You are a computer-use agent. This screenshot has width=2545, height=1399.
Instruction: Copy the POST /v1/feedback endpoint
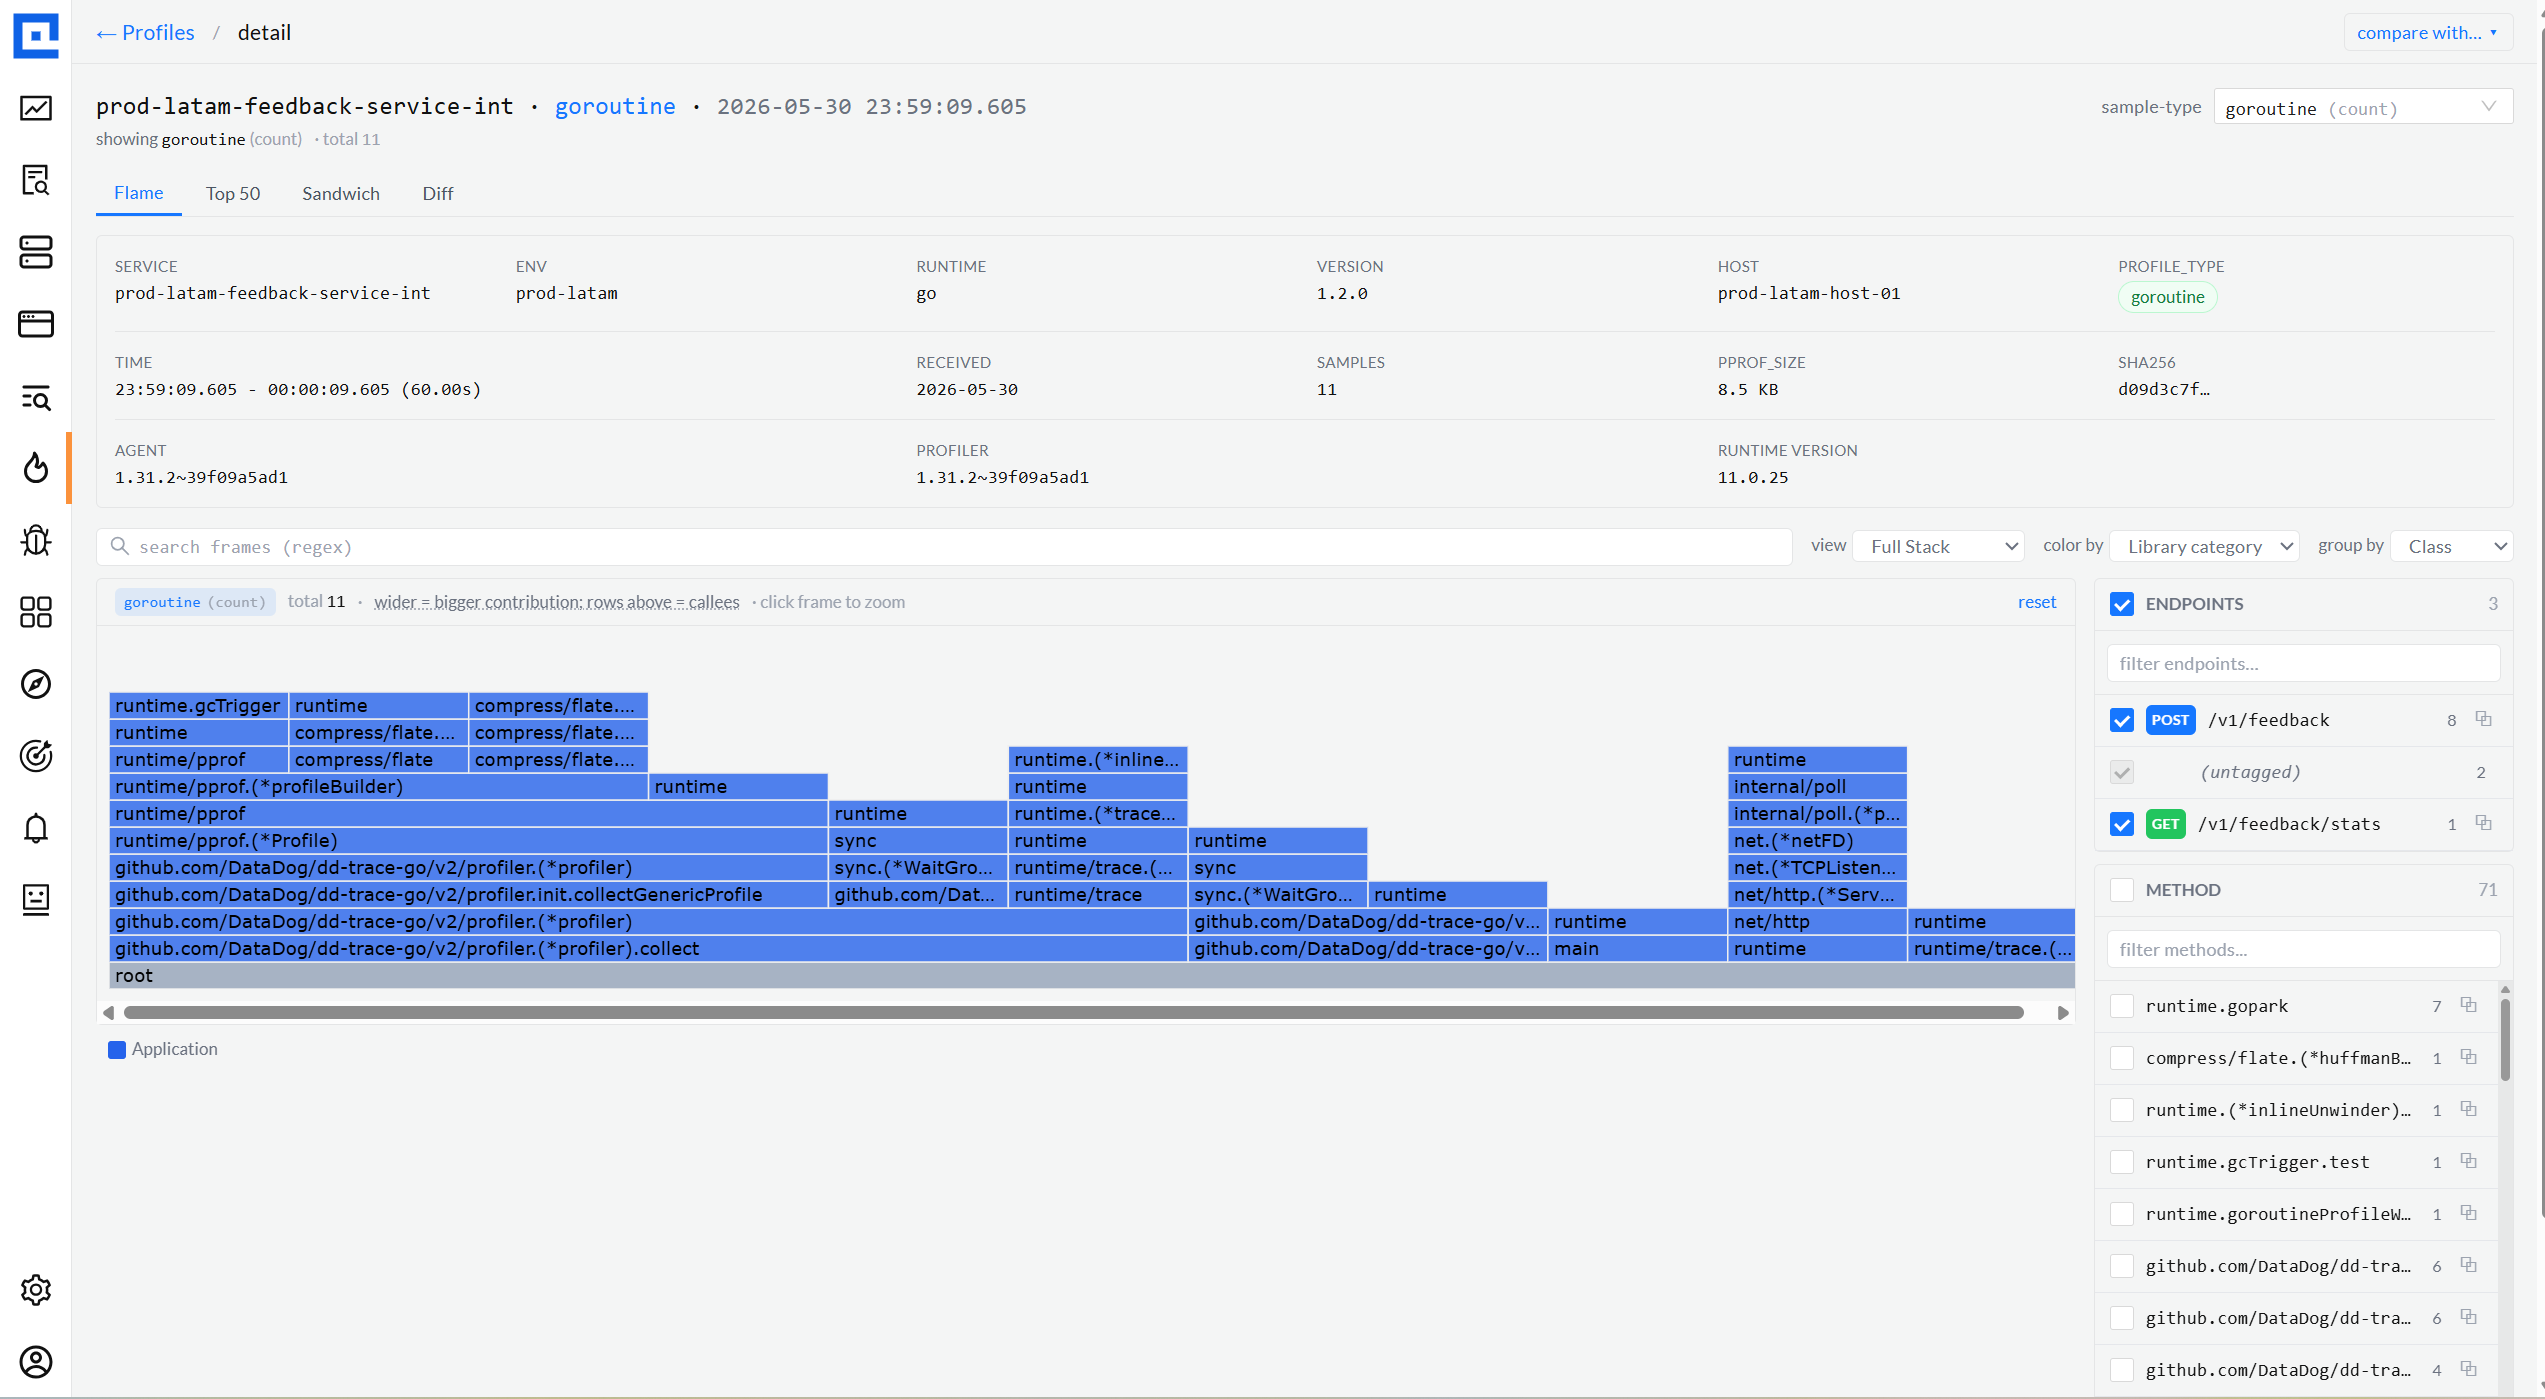[2483, 719]
